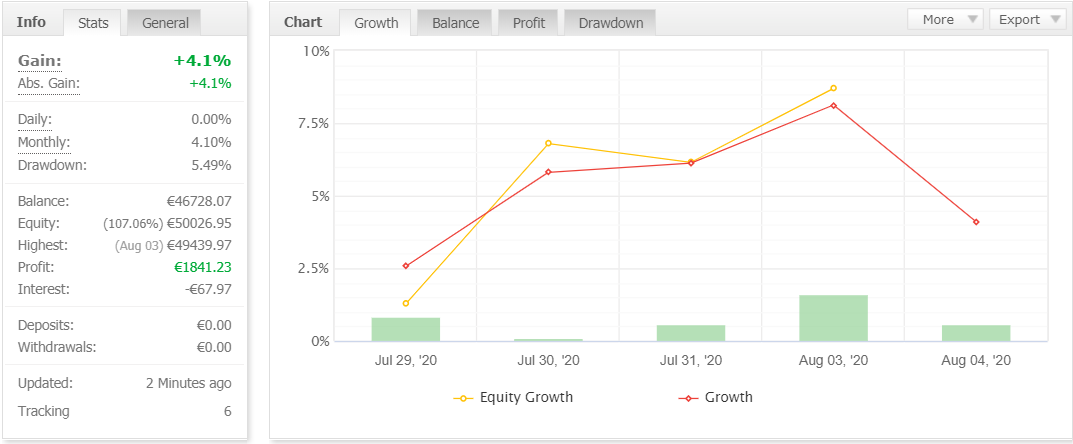Screen dimensions: 1073x444
Task: Open the Drawdown chart tab
Action: tap(610, 23)
